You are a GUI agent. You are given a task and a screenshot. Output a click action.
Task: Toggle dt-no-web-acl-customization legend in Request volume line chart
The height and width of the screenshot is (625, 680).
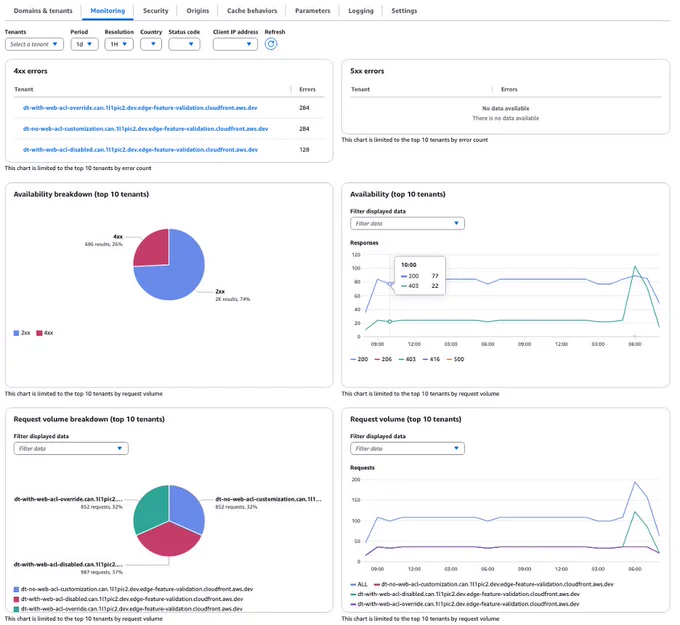(494, 584)
